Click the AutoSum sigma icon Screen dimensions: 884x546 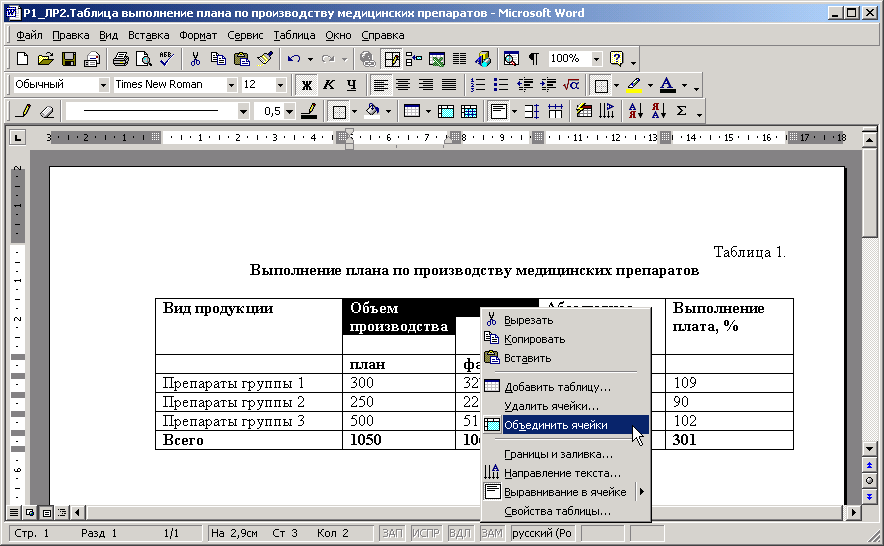click(x=682, y=111)
